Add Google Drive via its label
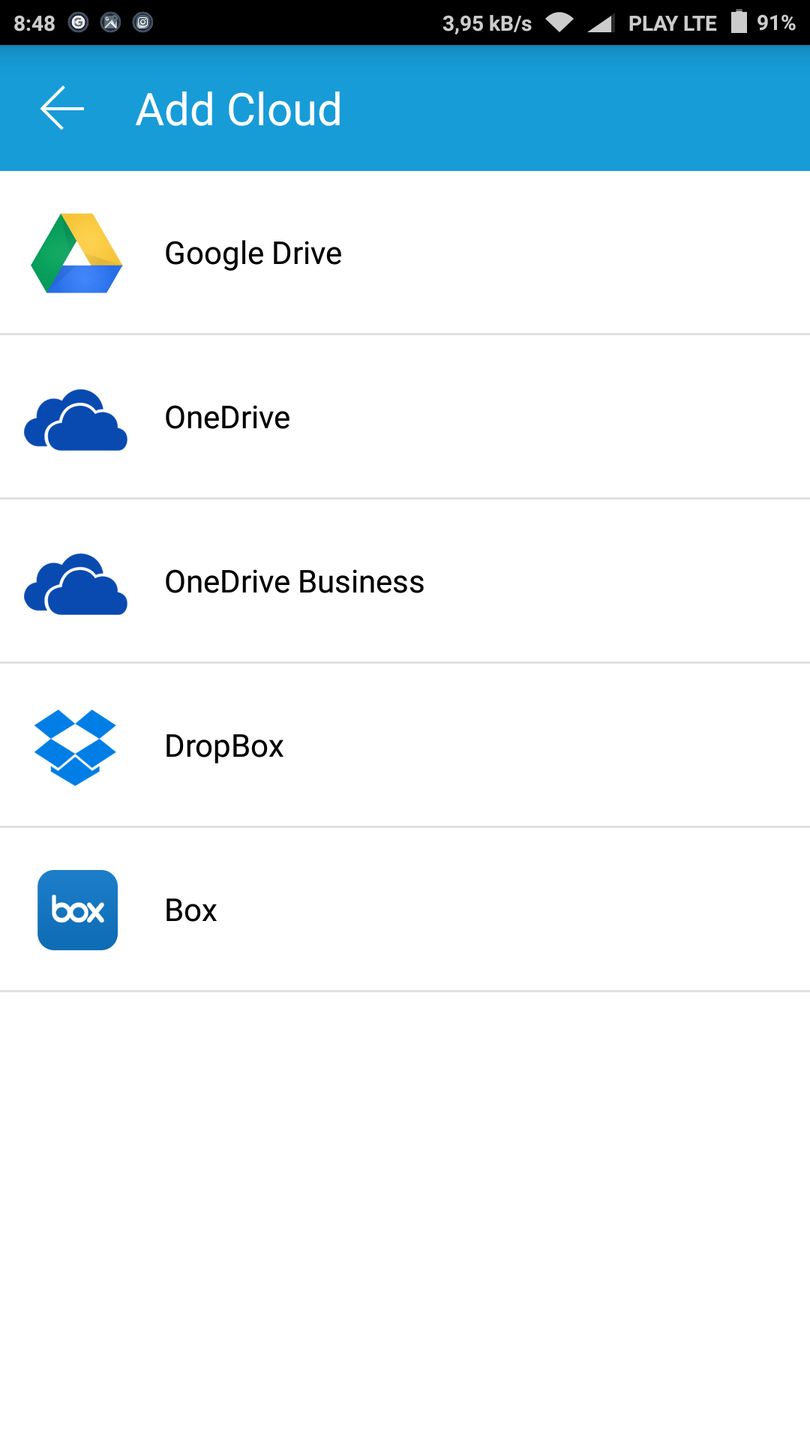 point(253,254)
